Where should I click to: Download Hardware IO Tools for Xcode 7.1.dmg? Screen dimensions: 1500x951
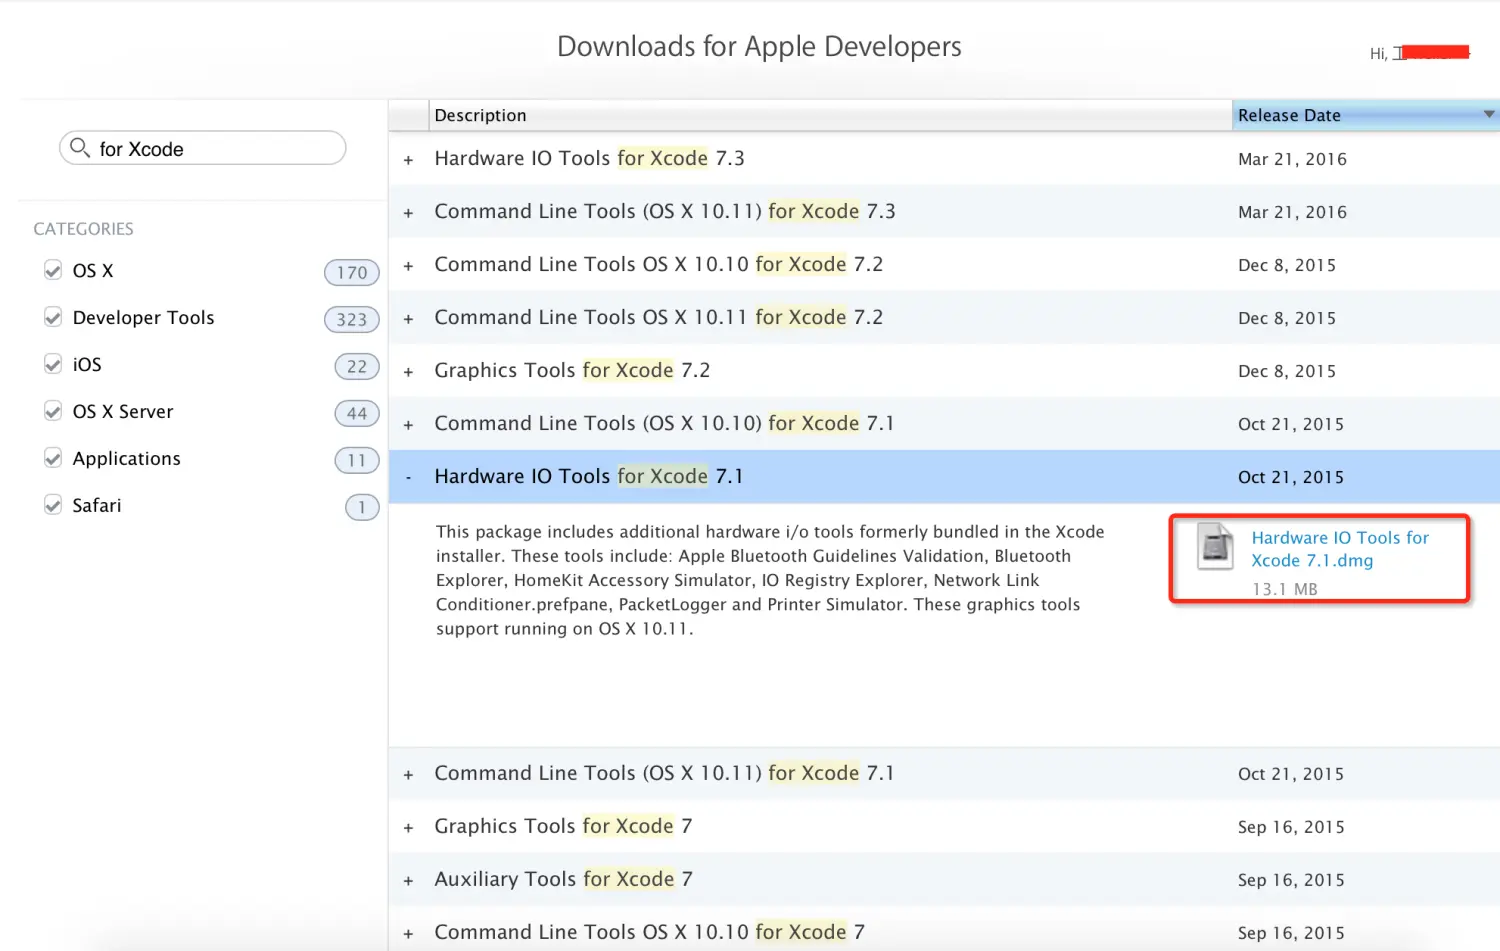point(1340,549)
